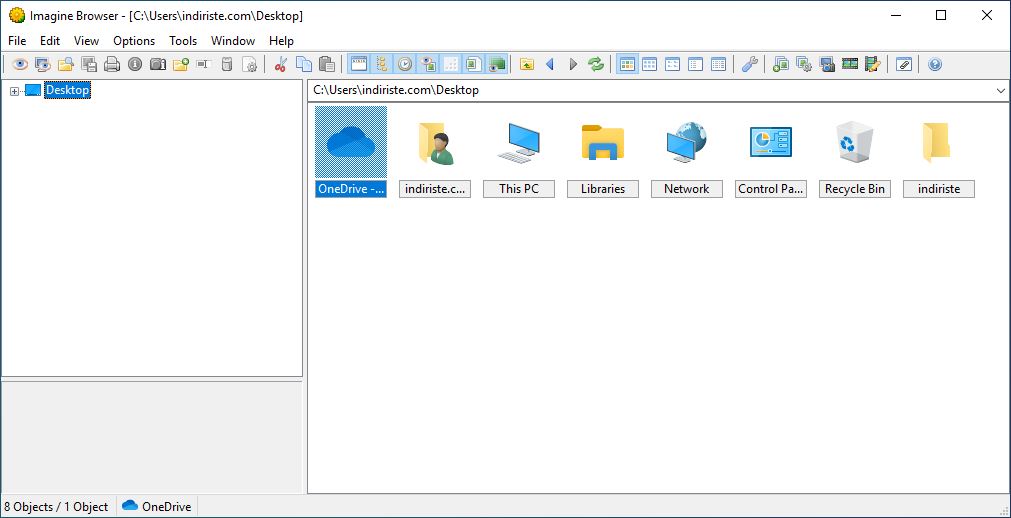Click the paperclip file association icon
The height and width of the screenshot is (518, 1011).
pyautogui.click(x=904, y=64)
